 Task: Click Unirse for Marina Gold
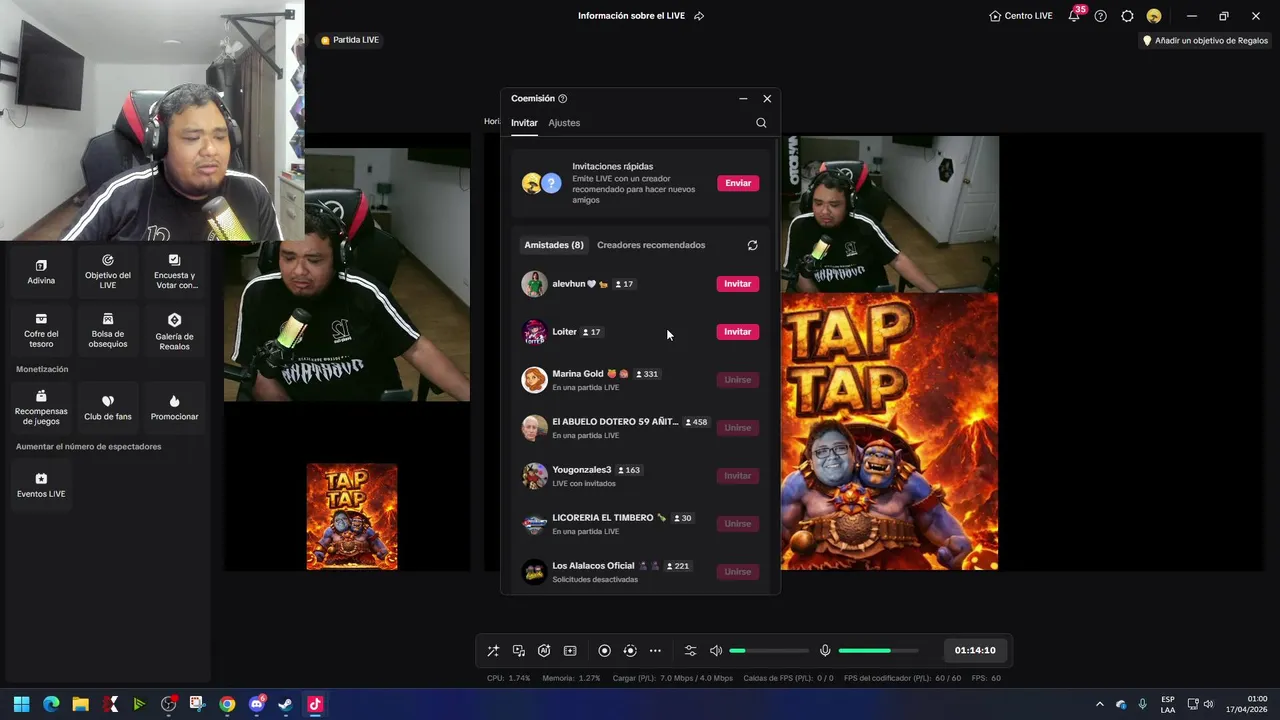click(738, 380)
